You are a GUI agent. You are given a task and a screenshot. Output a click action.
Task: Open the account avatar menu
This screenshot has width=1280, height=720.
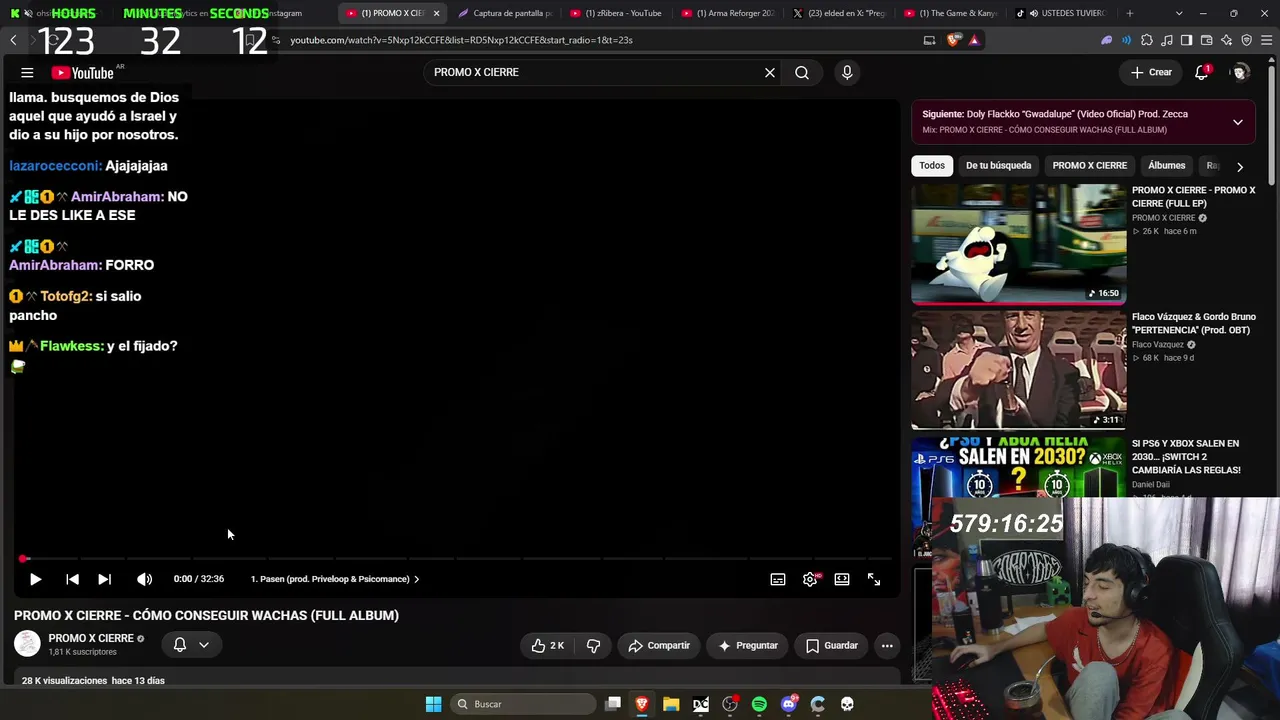click(1240, 72)
